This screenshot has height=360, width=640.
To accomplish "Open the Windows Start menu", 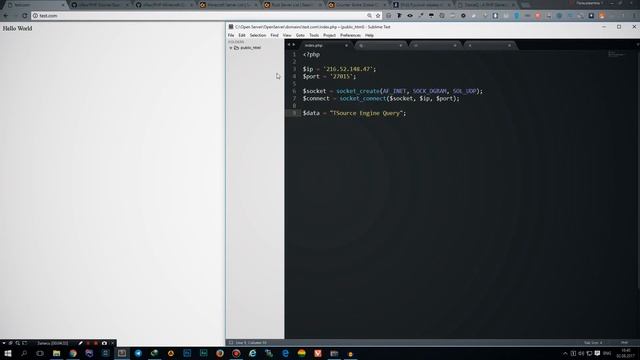I will coord(8,353).
